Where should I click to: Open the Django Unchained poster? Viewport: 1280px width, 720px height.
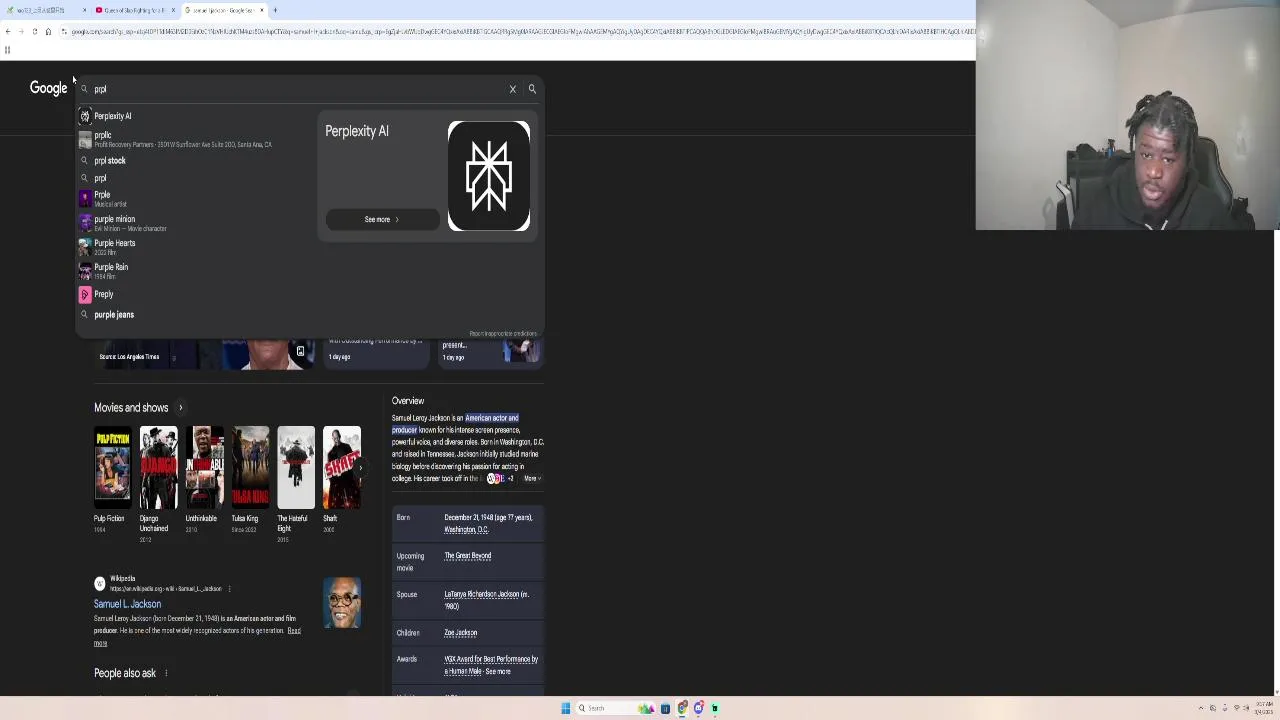[158, 467]
